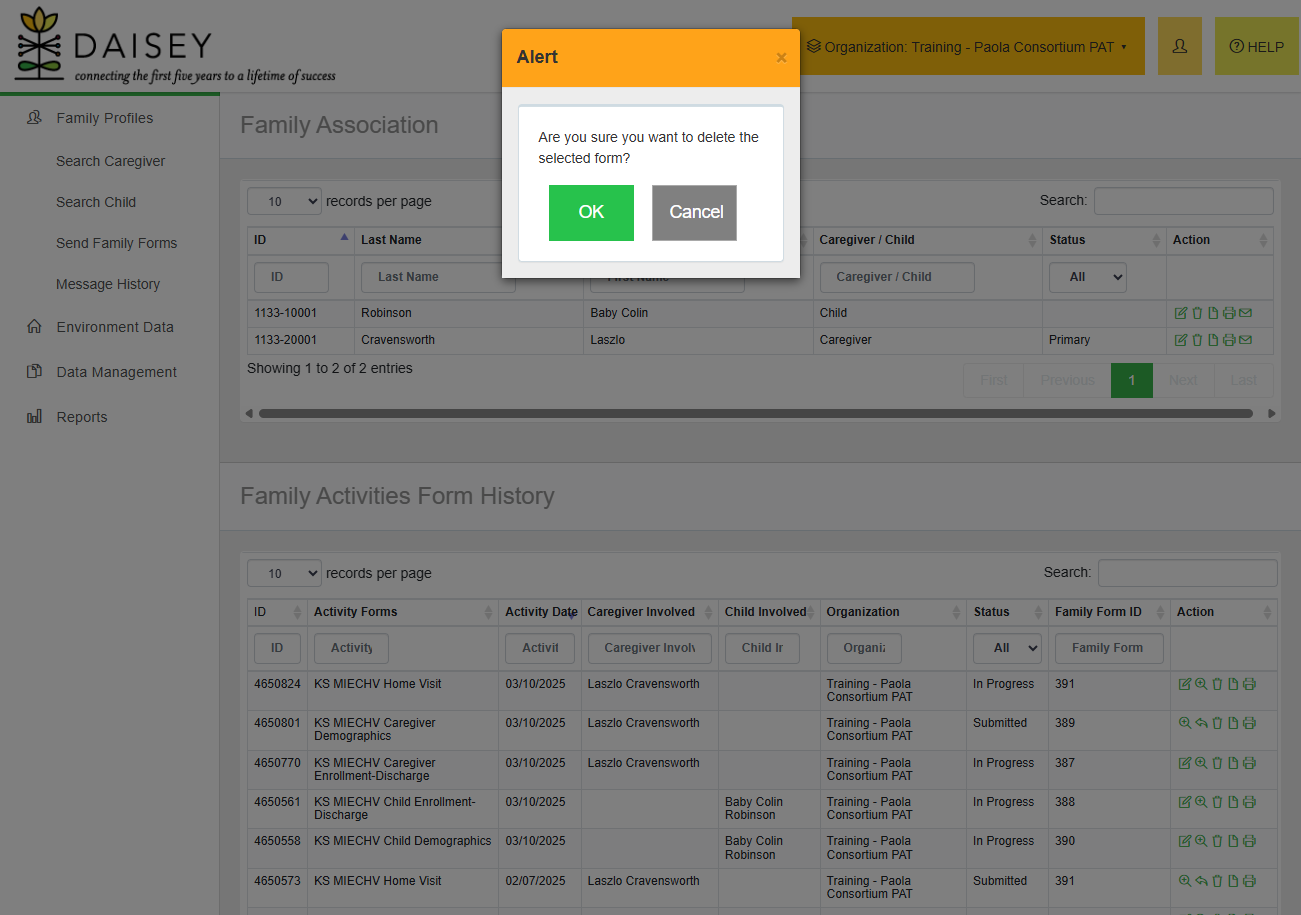Change Family Association records per page dropdown

[284, 201]
